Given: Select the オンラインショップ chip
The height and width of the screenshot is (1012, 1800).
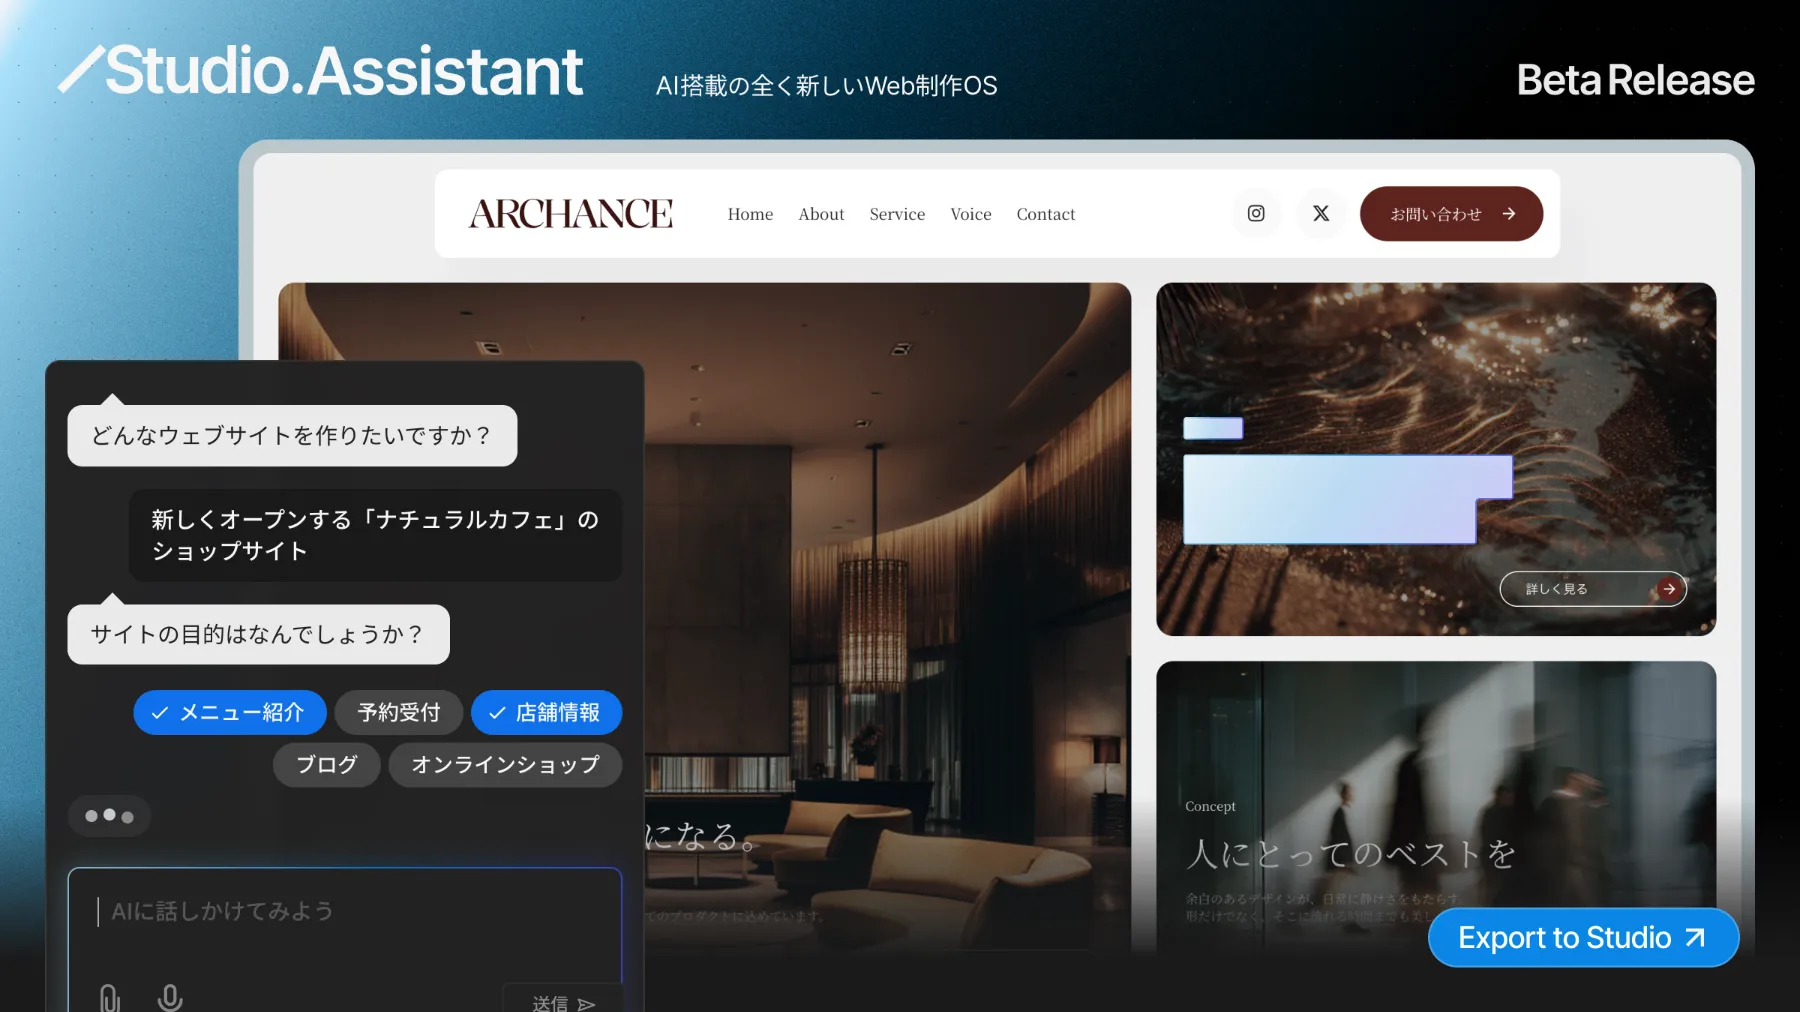Looking at the screenshot, I should tap(505, 765).
